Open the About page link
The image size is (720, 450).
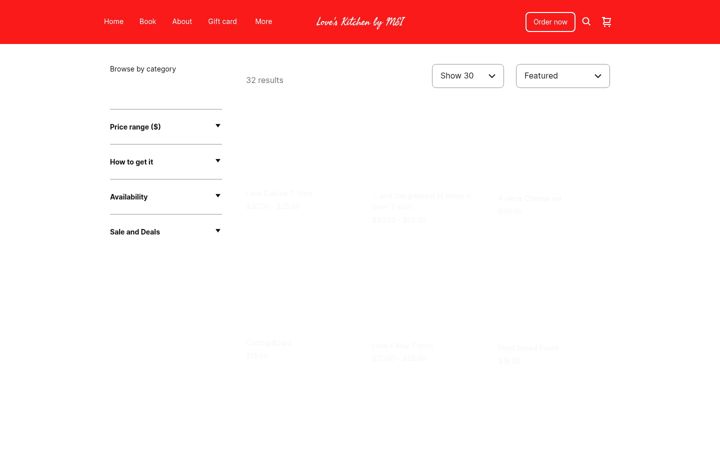click(x=182, y=22)
